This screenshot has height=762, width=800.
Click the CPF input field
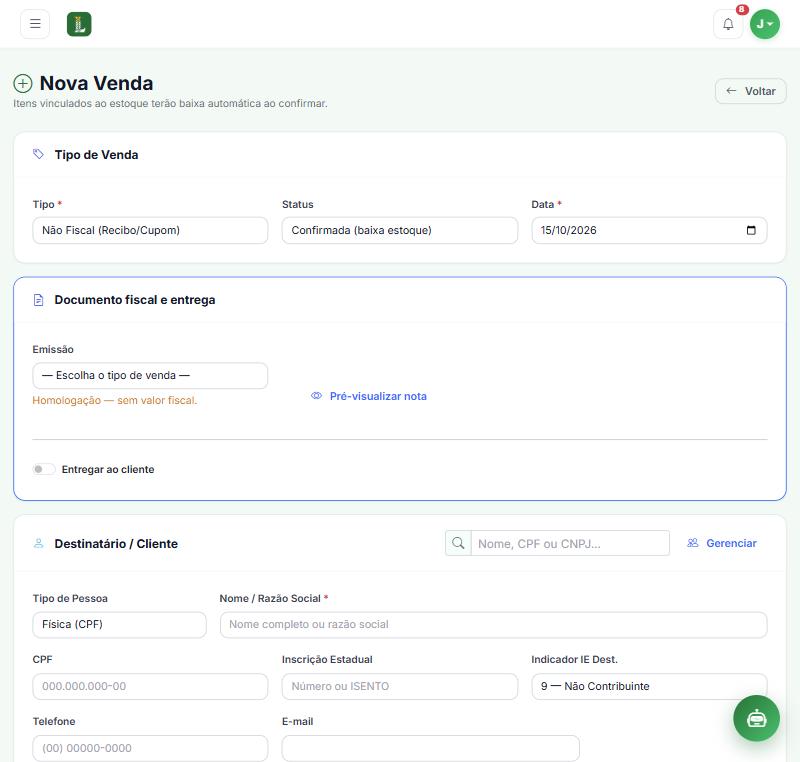pyautogui.click(x=150, y=686)
